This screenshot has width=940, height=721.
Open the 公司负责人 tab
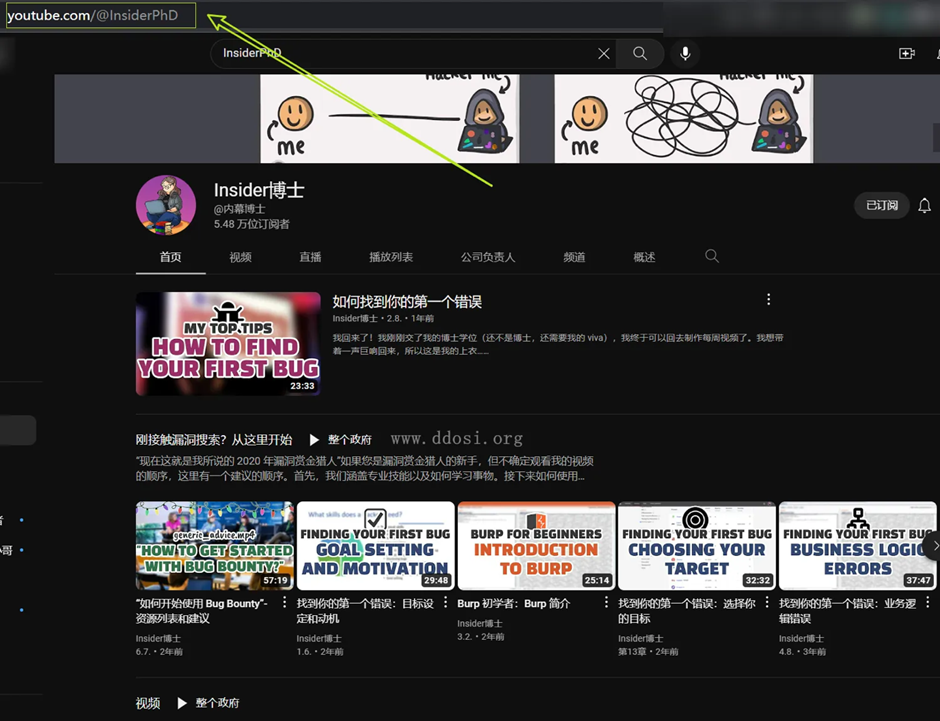point(488,257)
